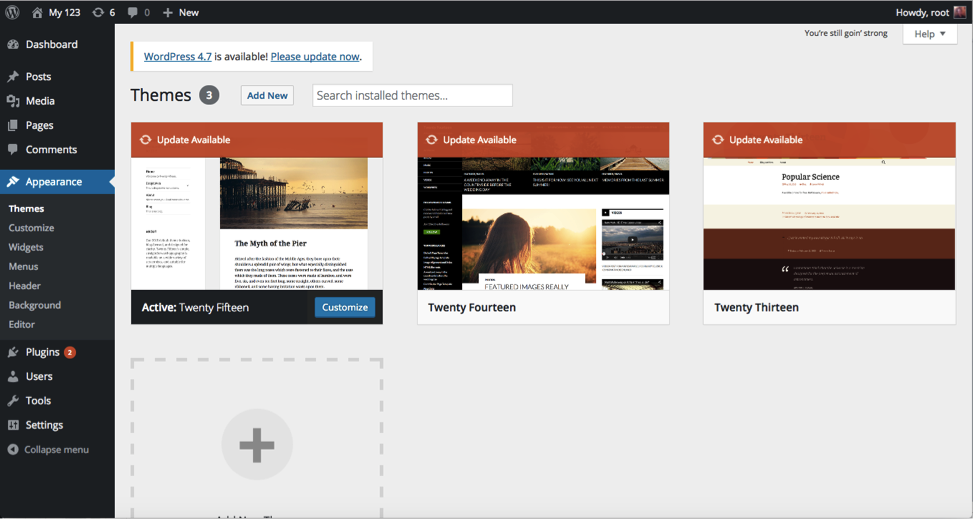Open the updates icon showing 6
This screenshot has width=973, height=519.
(x=97, y=12)
